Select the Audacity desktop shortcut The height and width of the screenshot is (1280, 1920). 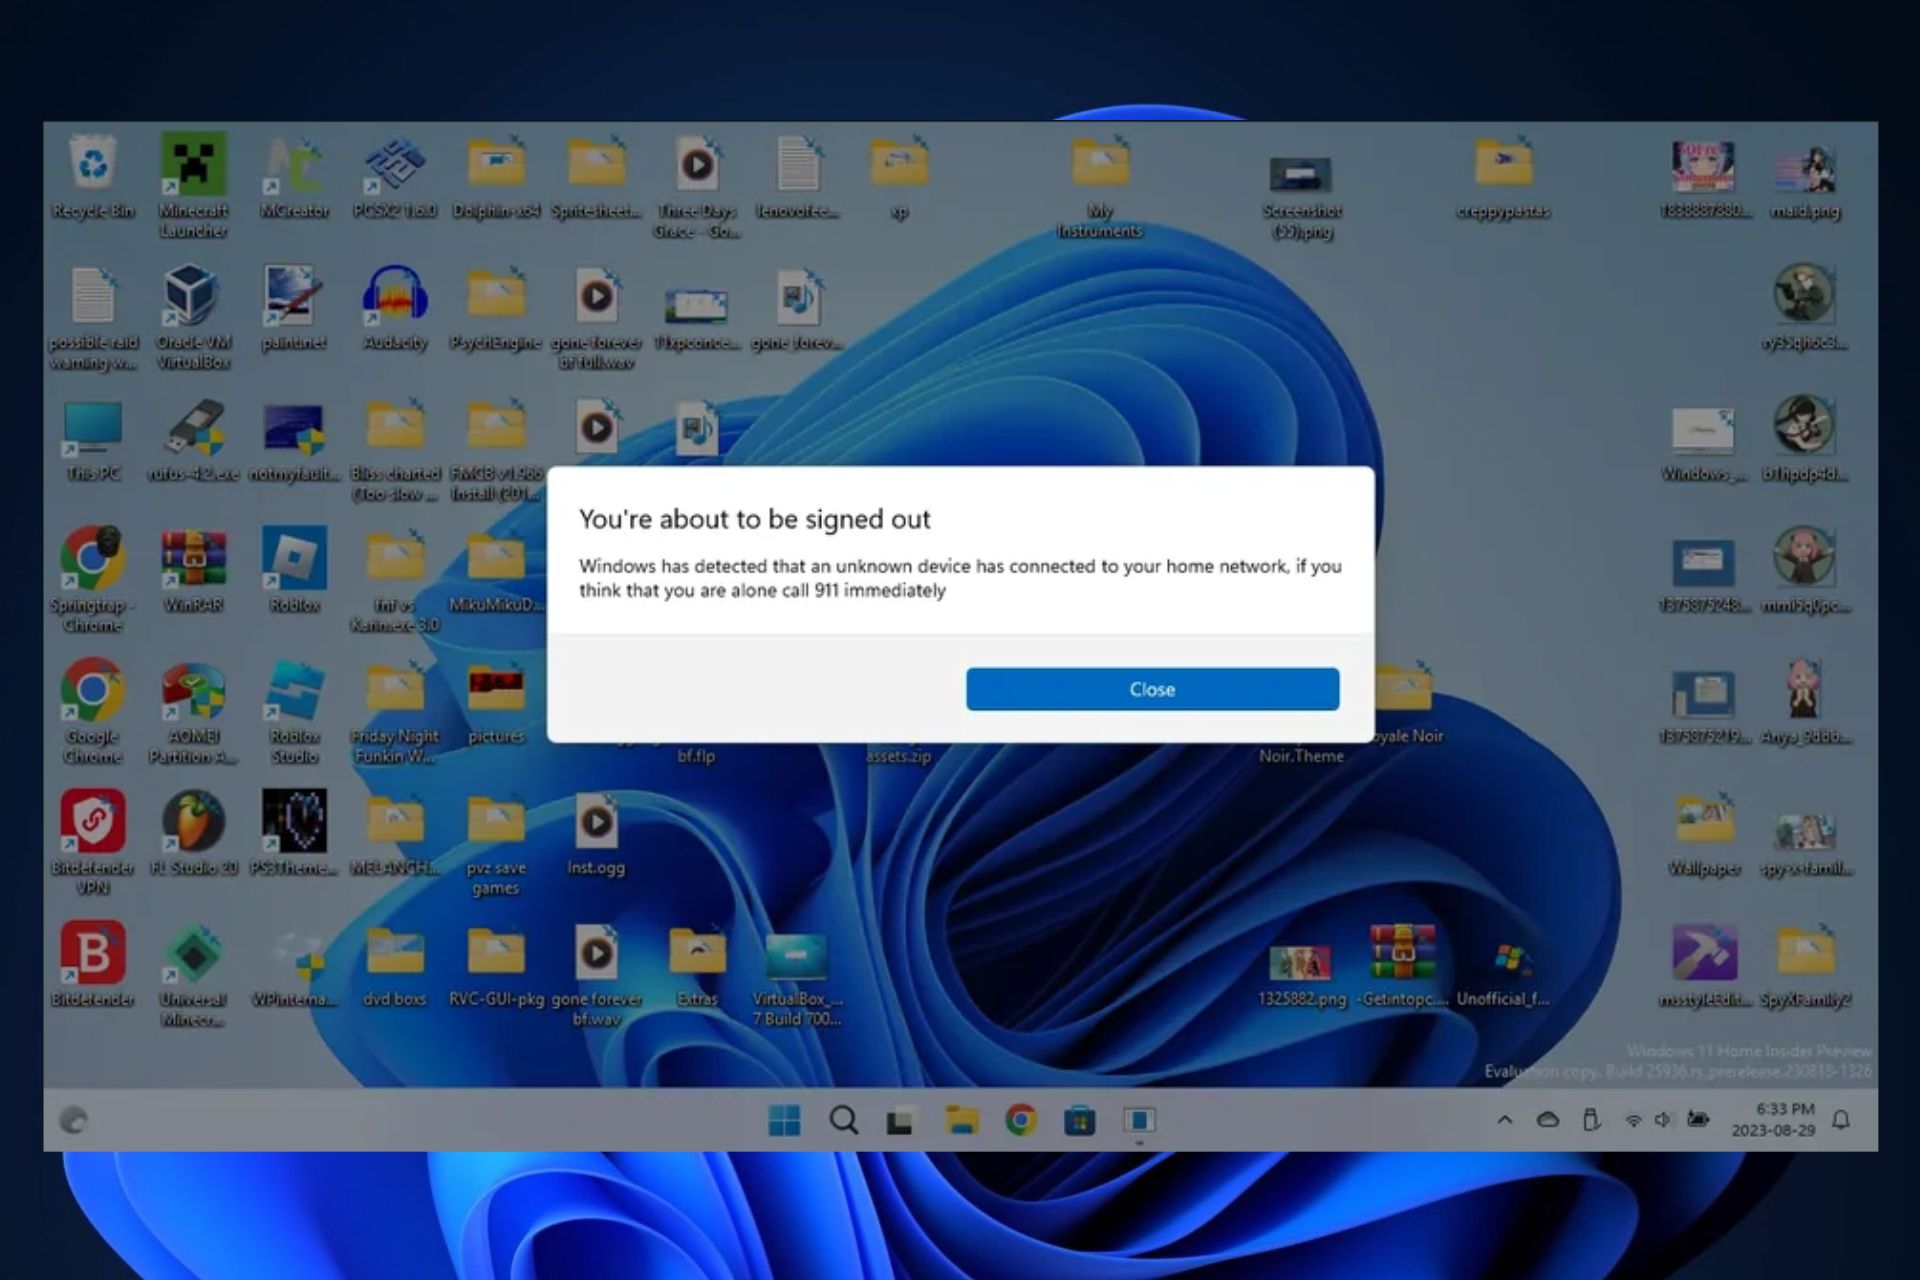coord(395,308)
